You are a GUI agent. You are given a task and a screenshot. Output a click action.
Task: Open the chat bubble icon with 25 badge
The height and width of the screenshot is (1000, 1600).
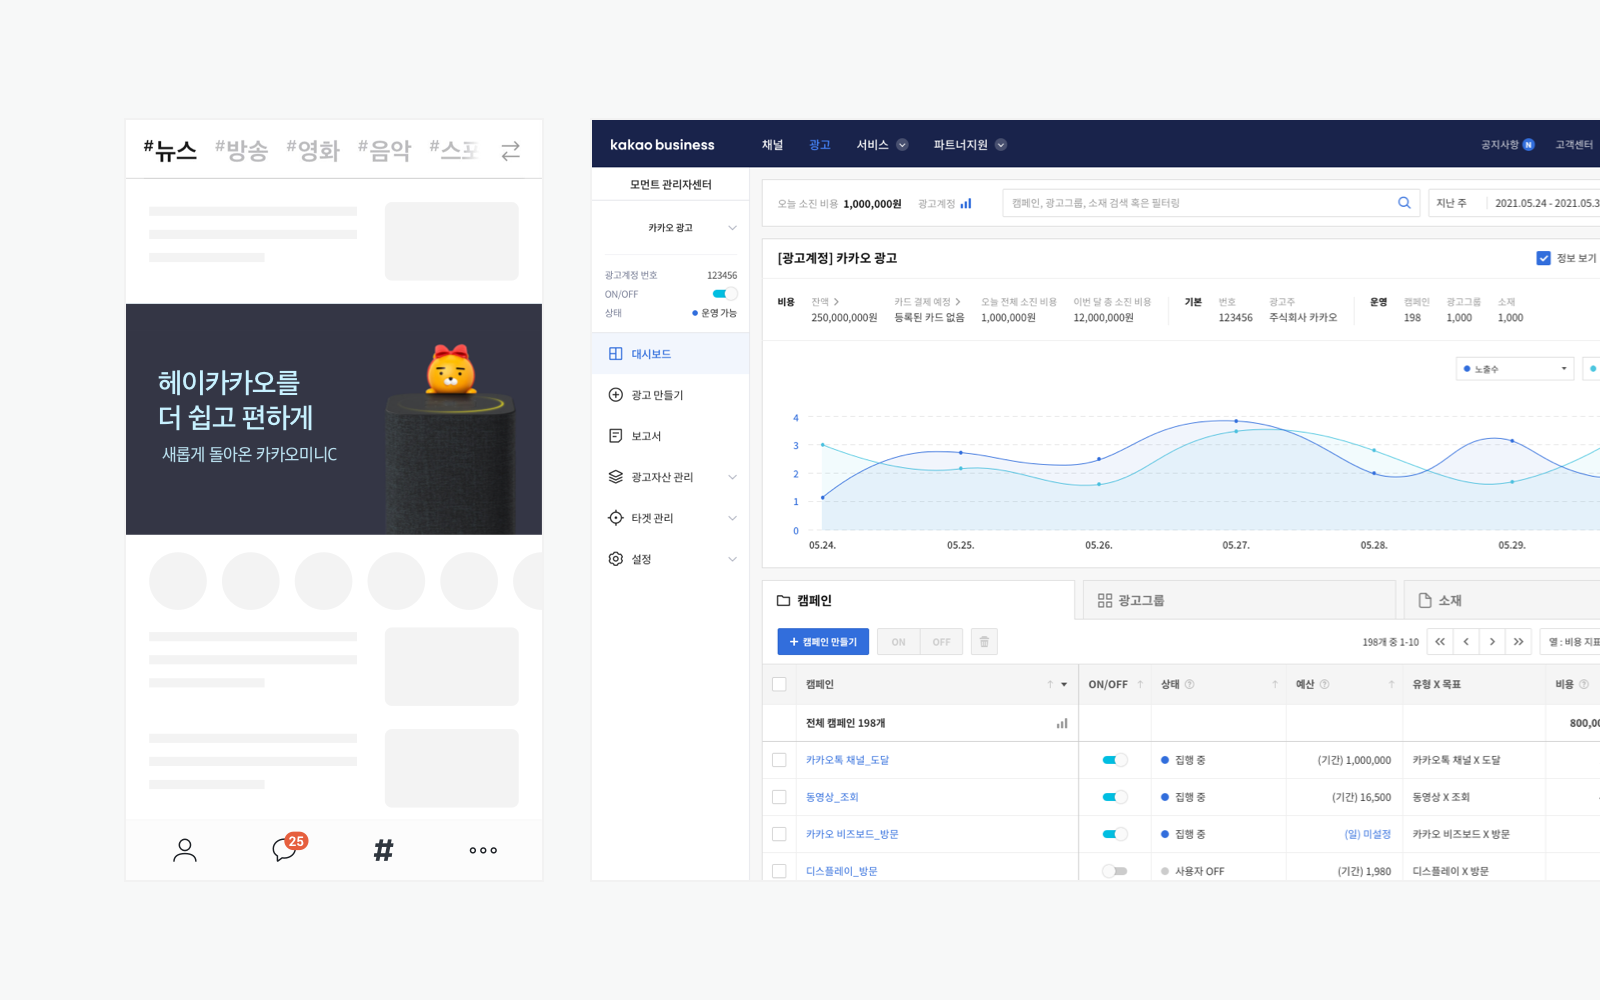287,848
